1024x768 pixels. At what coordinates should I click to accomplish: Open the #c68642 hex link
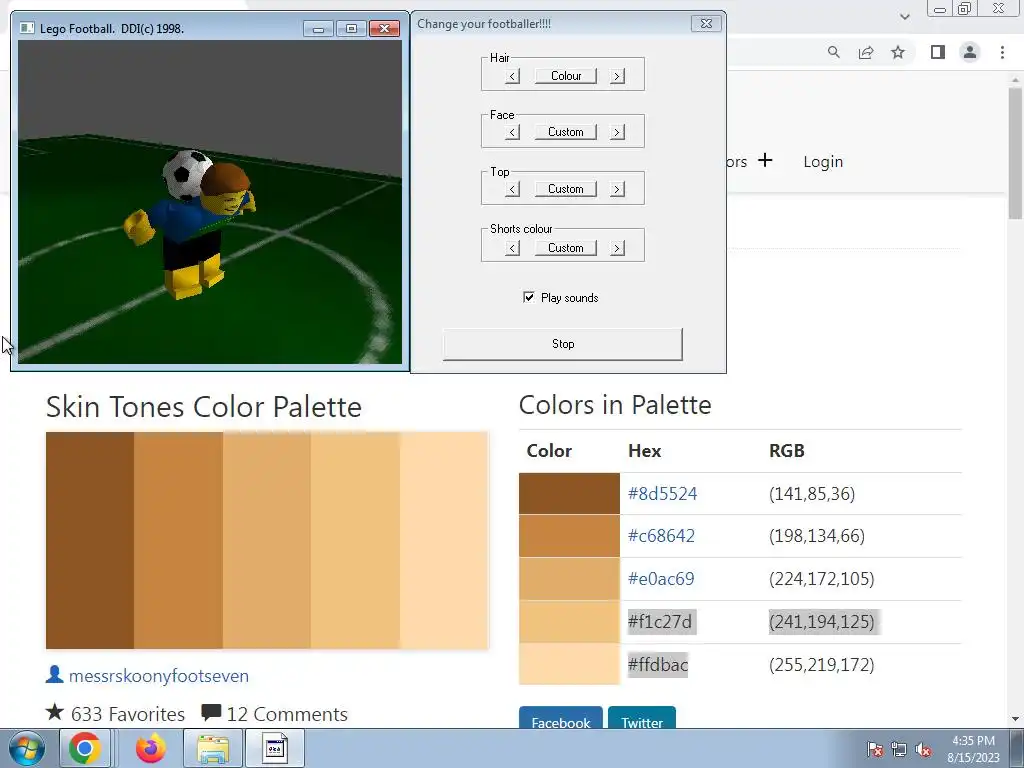(x=661, y=536)
